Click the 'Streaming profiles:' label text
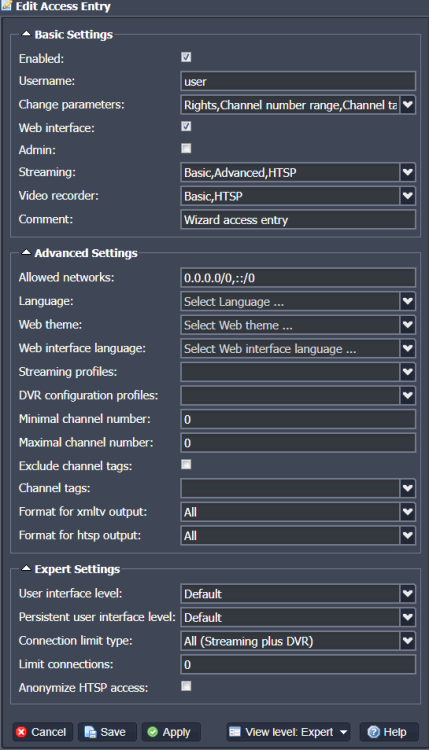This screenshot has height=750, width=429. tap(67, 372)
